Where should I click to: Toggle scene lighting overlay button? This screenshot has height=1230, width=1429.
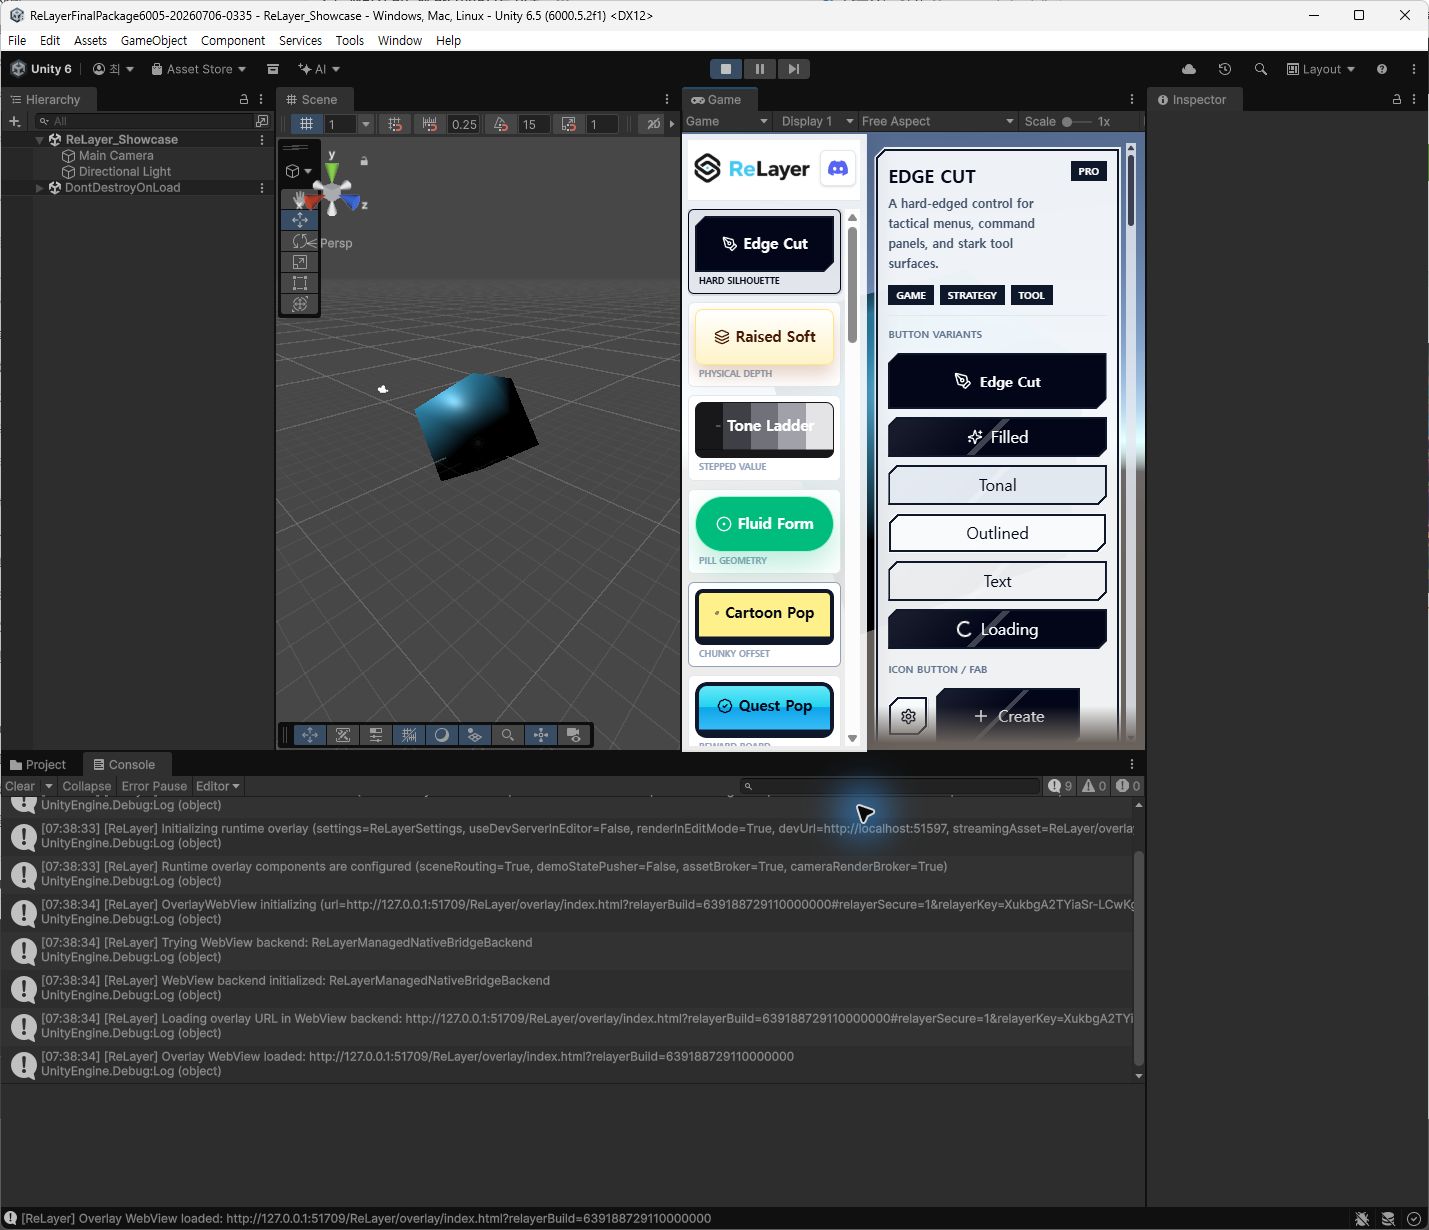tap(442, 735)
